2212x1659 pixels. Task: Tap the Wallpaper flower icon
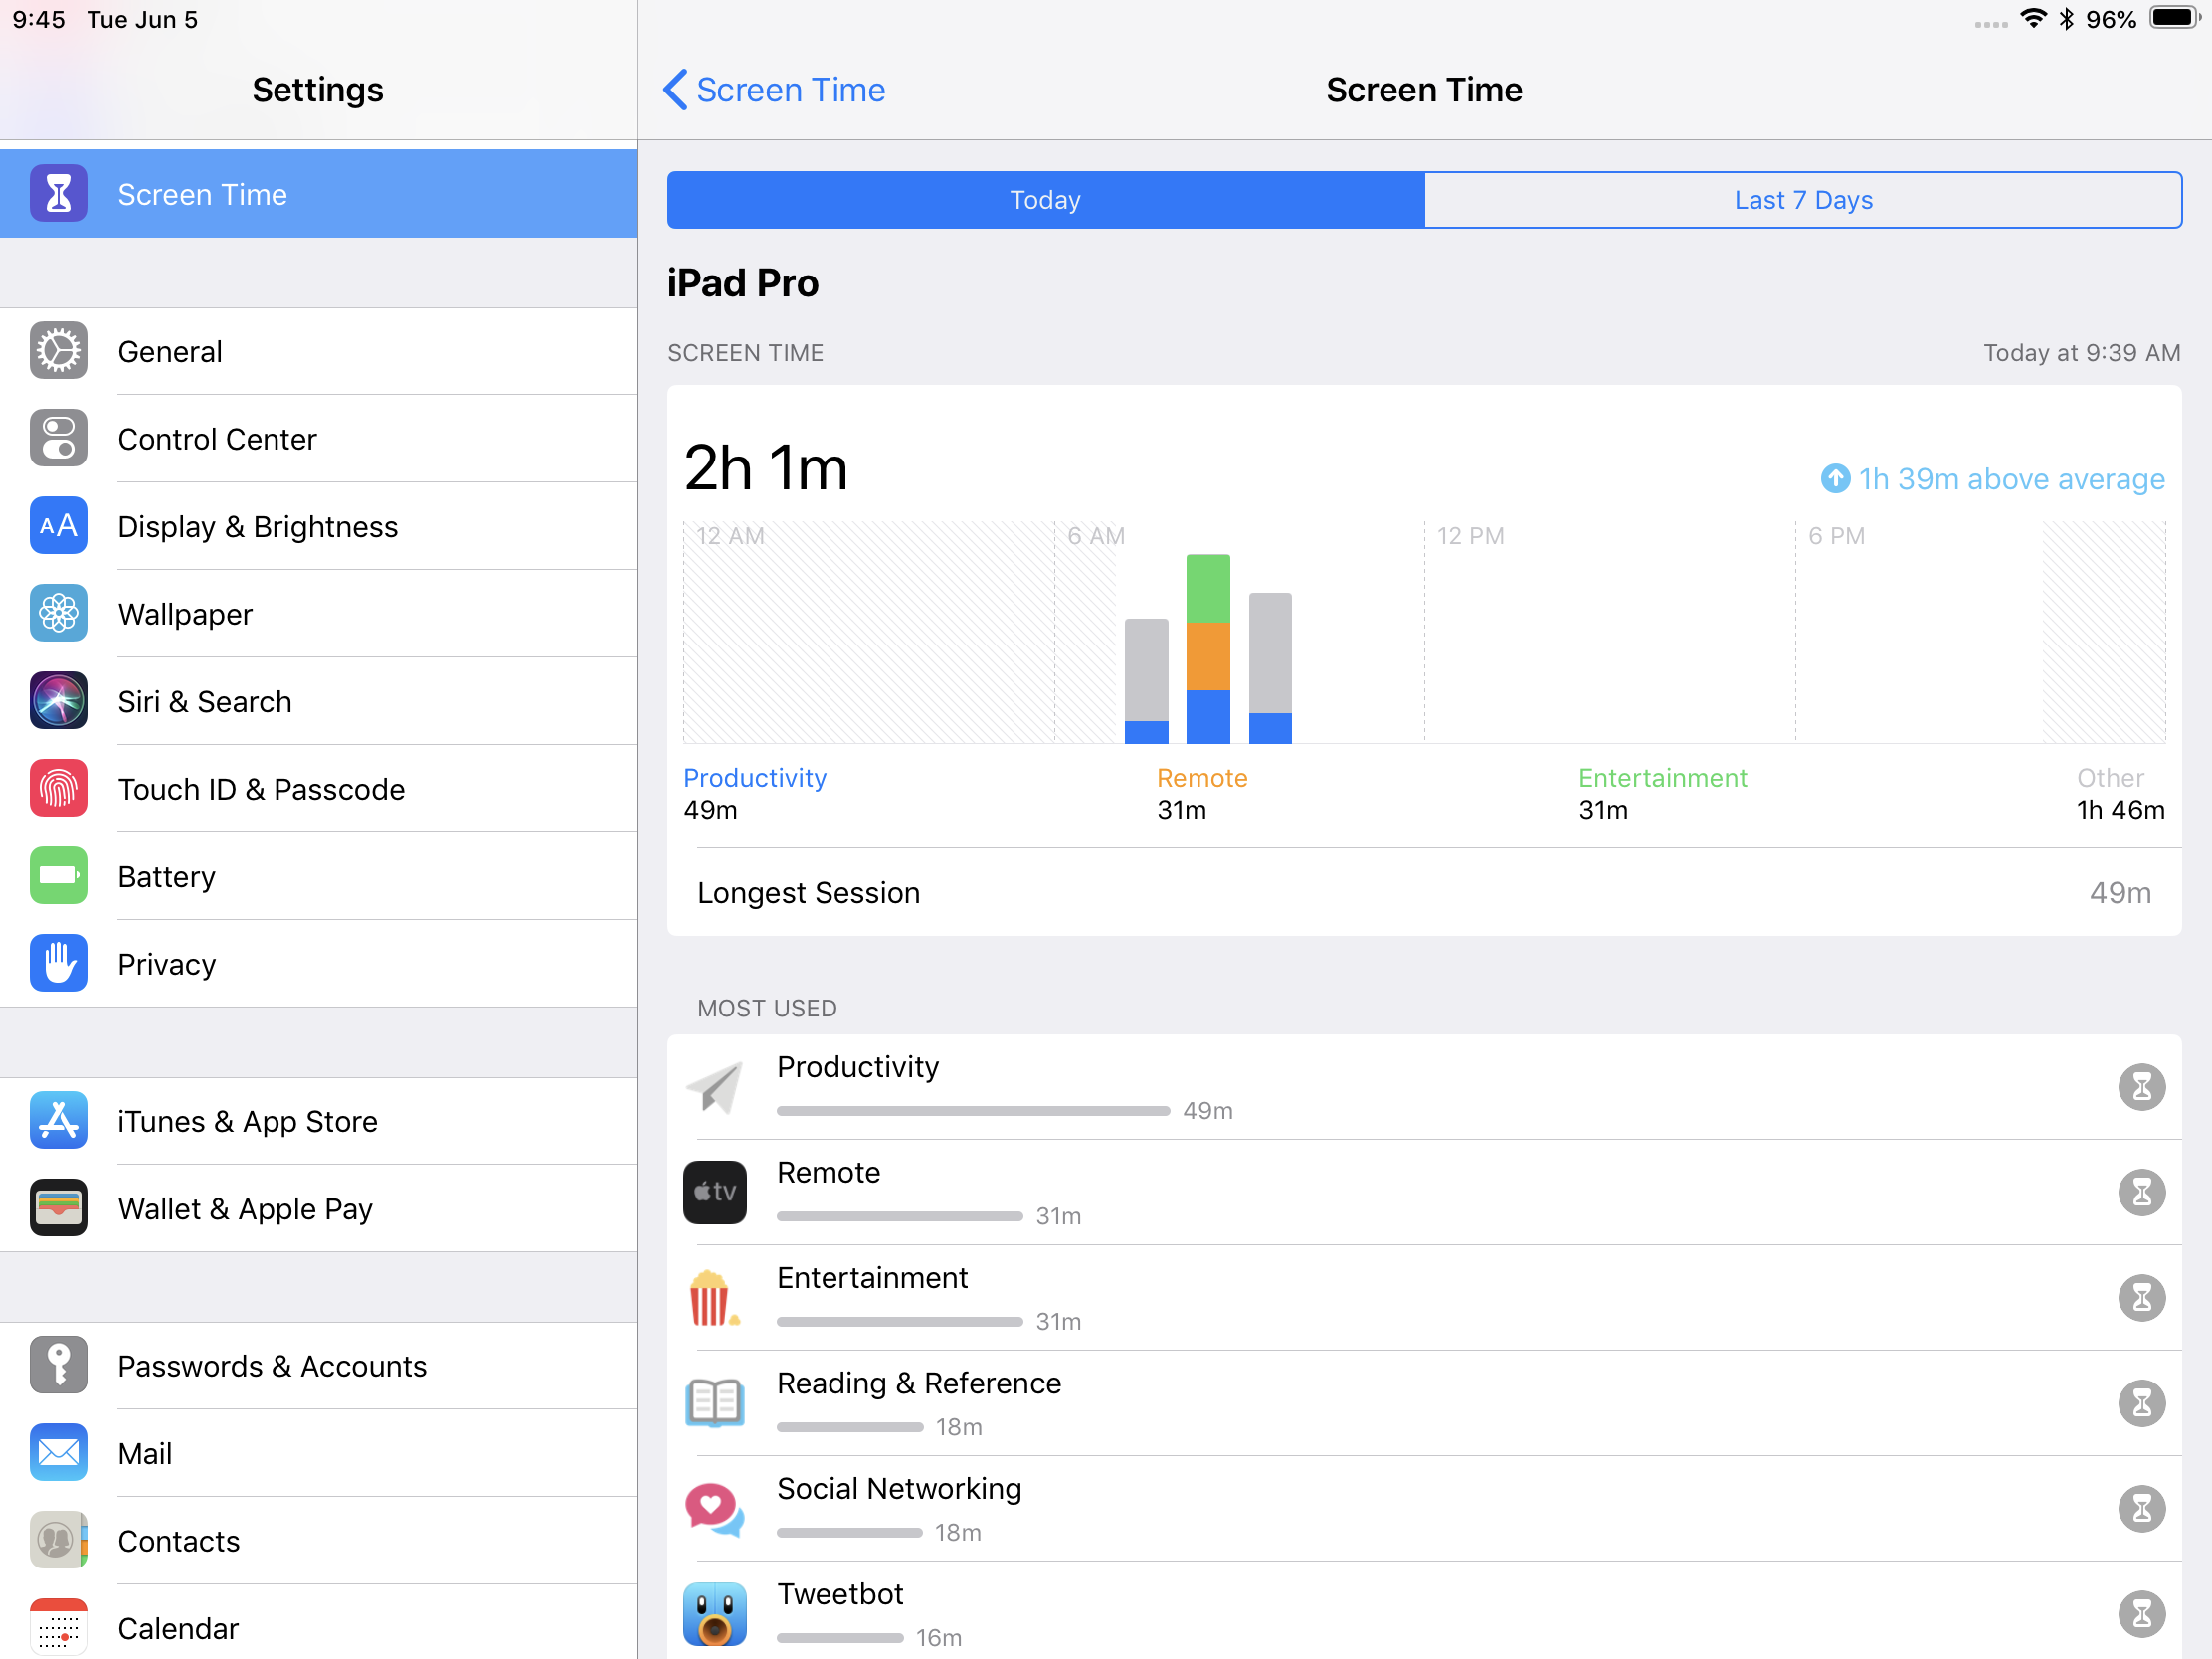[58, 613]
